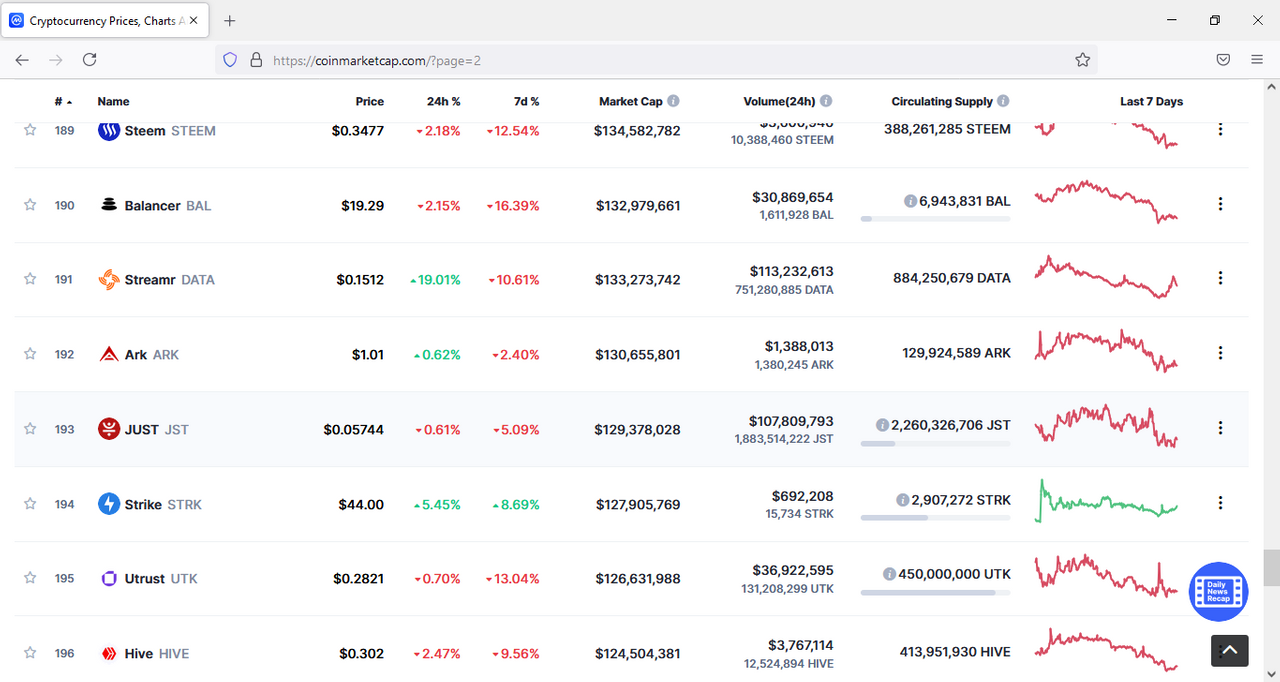This screenshot has height=682, width=1280.
Task: Sort by Market Cap column header
Action: coord(630,101)
